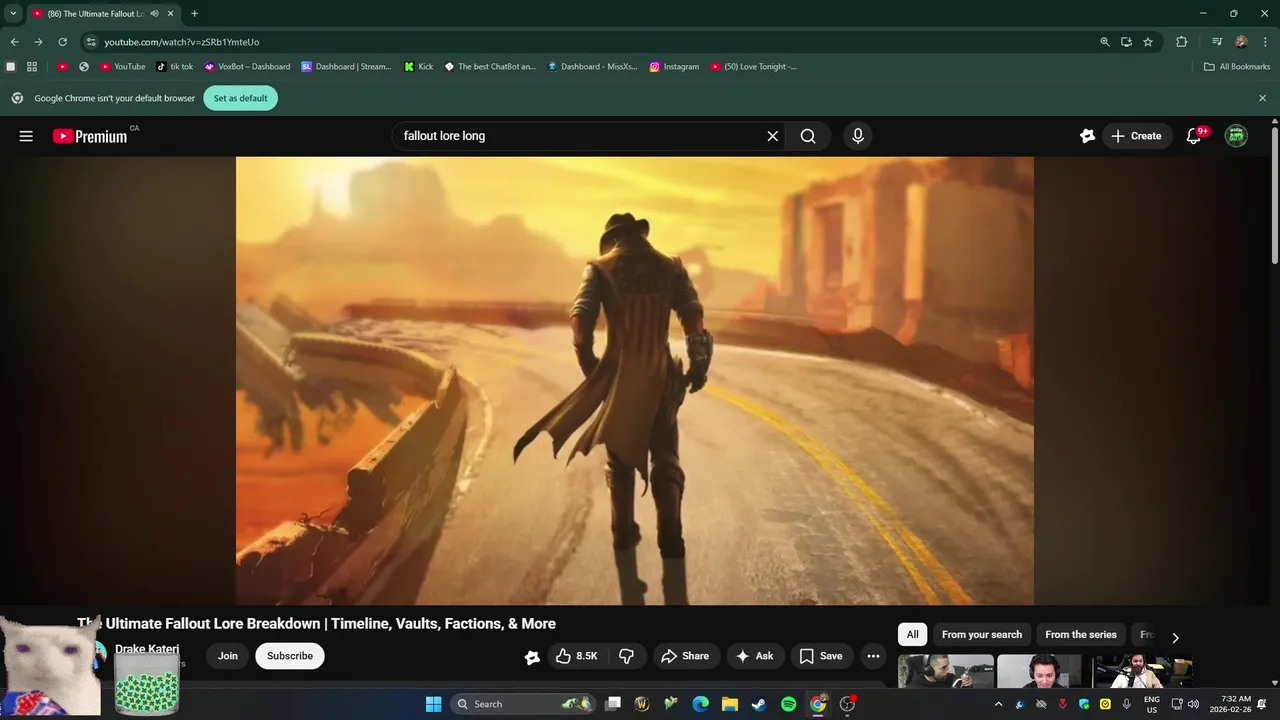Image resolution: width=1280 pixels, height=720 pixels.
Task: Open the tik tok bookmark
Action: [x=175, y=67]
